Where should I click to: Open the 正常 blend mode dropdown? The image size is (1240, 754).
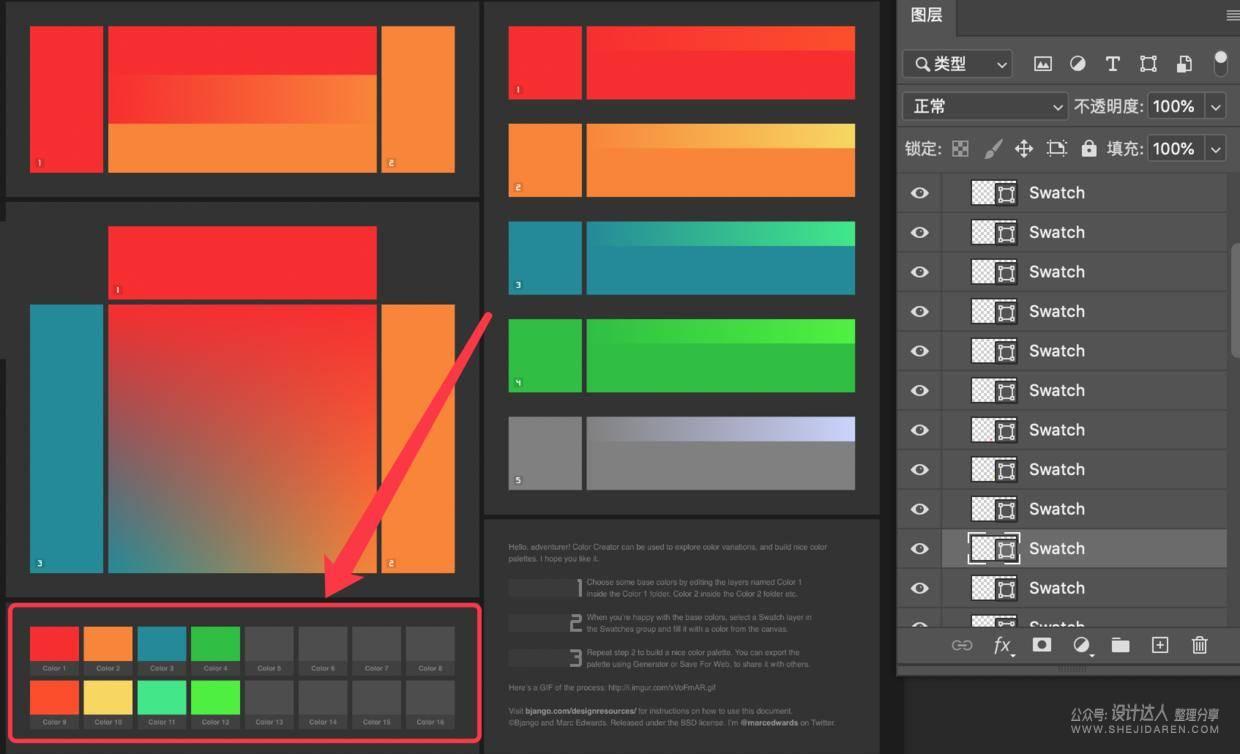985,106
